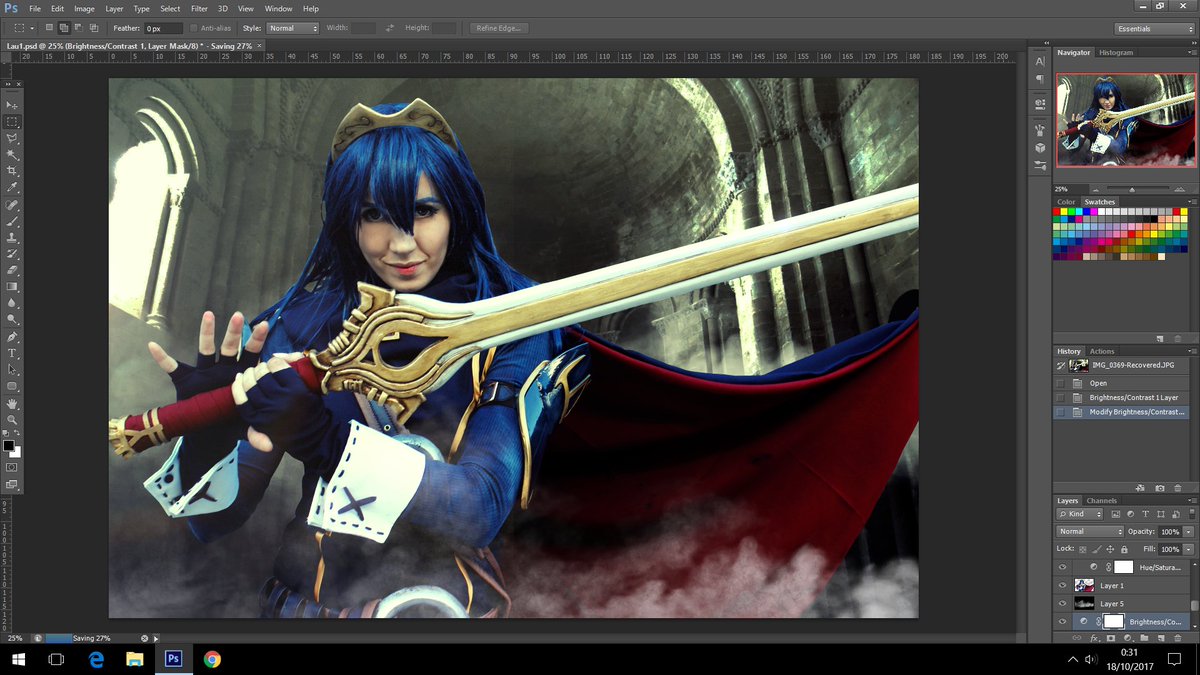
Task: Select the Move tool
Action: (12, 105)
